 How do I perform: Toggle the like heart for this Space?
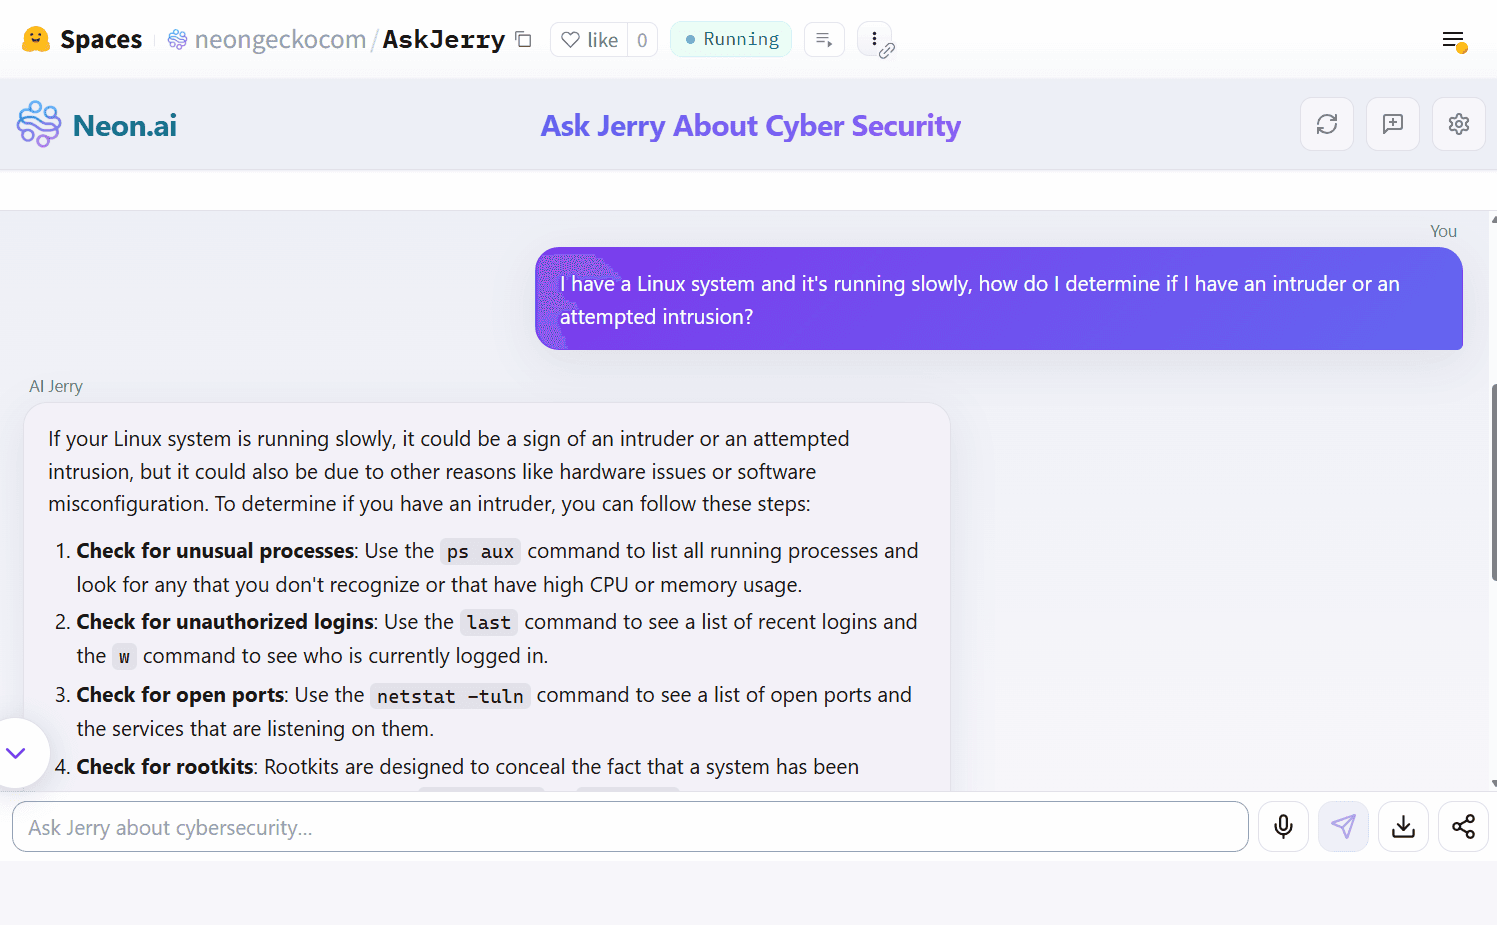click(x=572, y=39)
